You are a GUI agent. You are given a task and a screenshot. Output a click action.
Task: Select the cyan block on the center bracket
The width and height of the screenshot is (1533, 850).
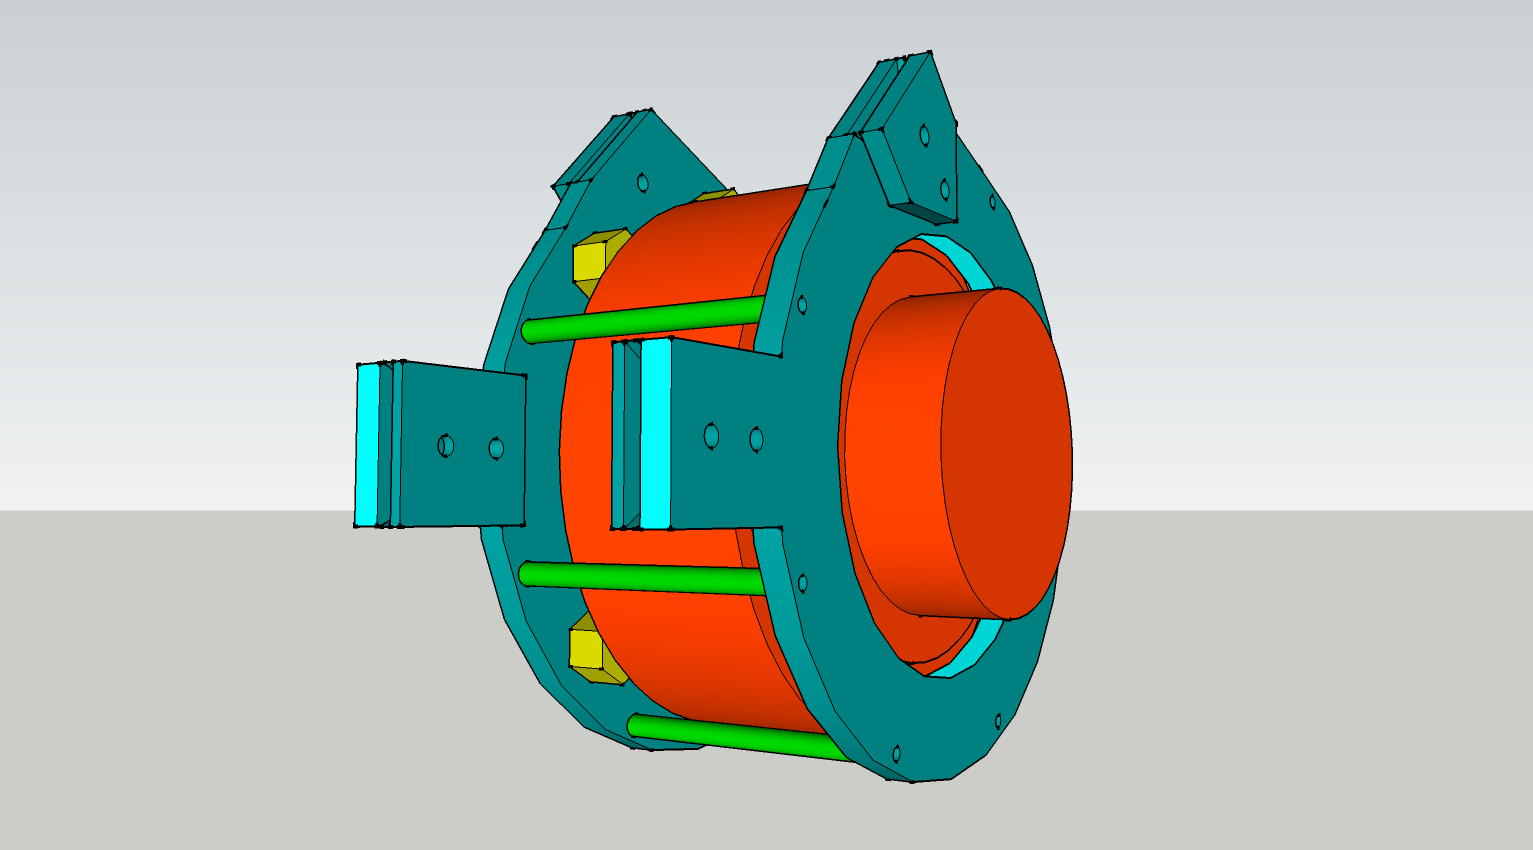pos(655,433)
